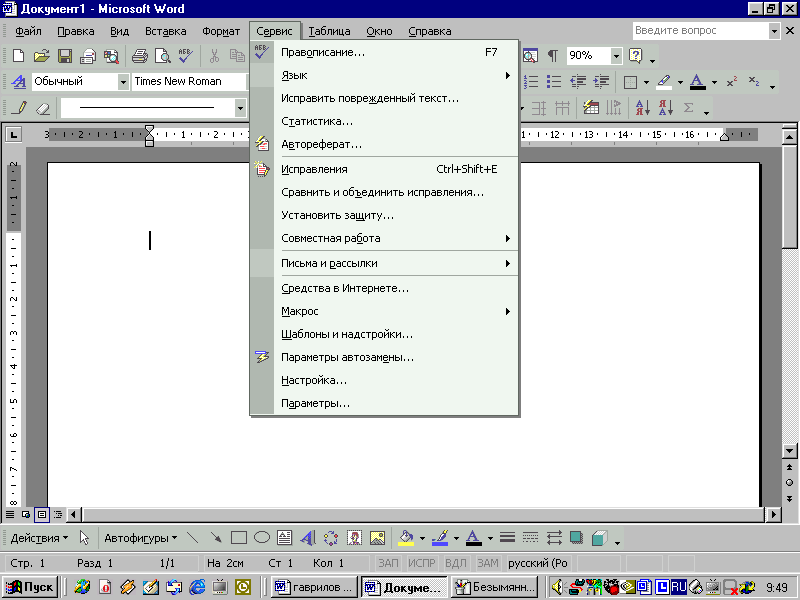The width and height of the screenshot is (800, 600).
Task: Switch to гаврилов taskbar window
Action: [313, 587]
